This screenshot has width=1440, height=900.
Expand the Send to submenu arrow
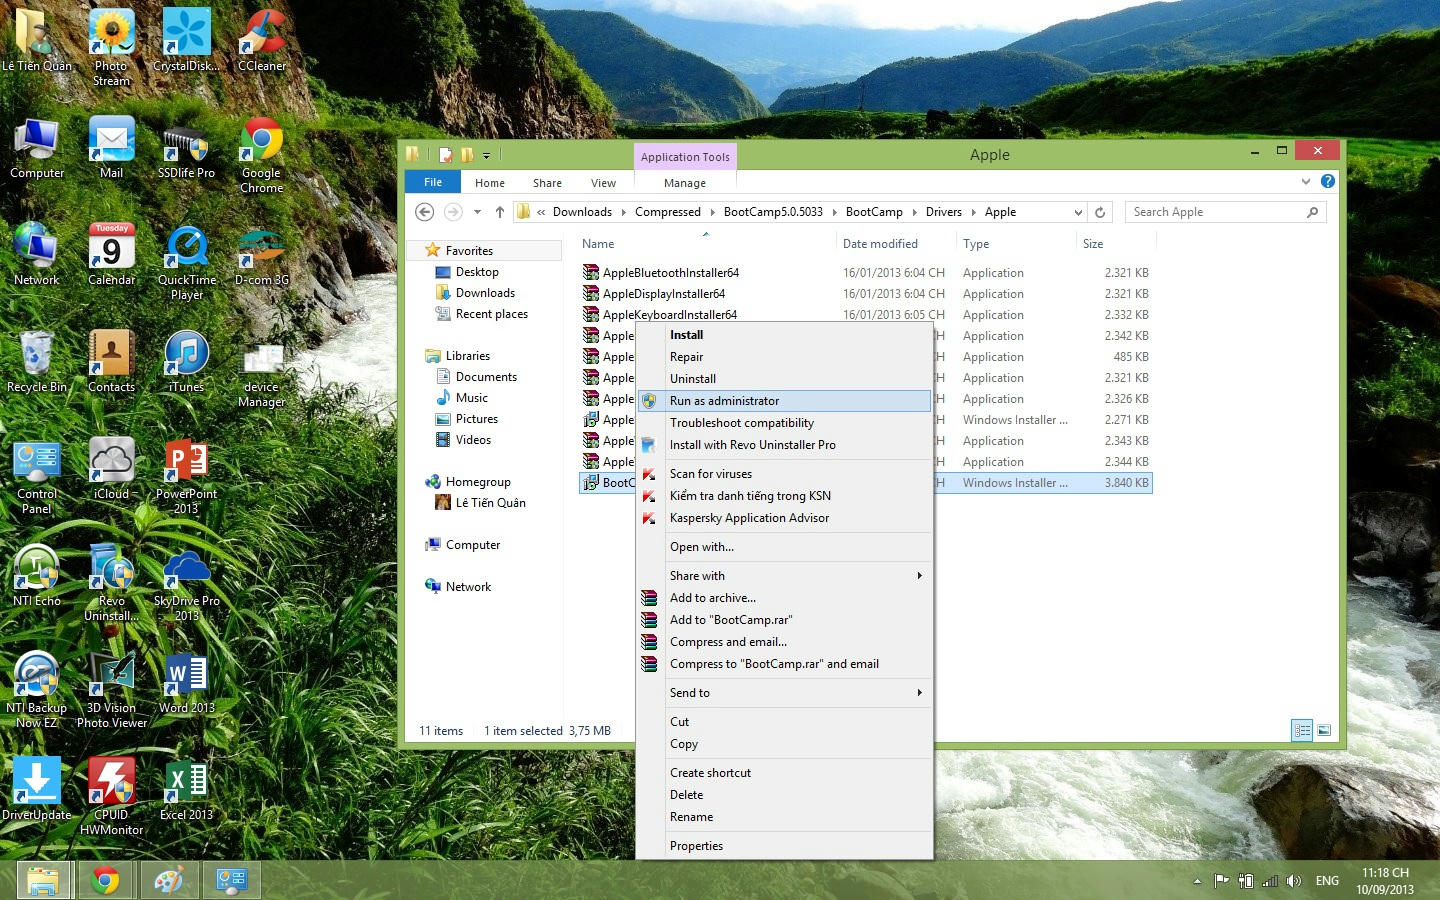click(x=919, y=692)
